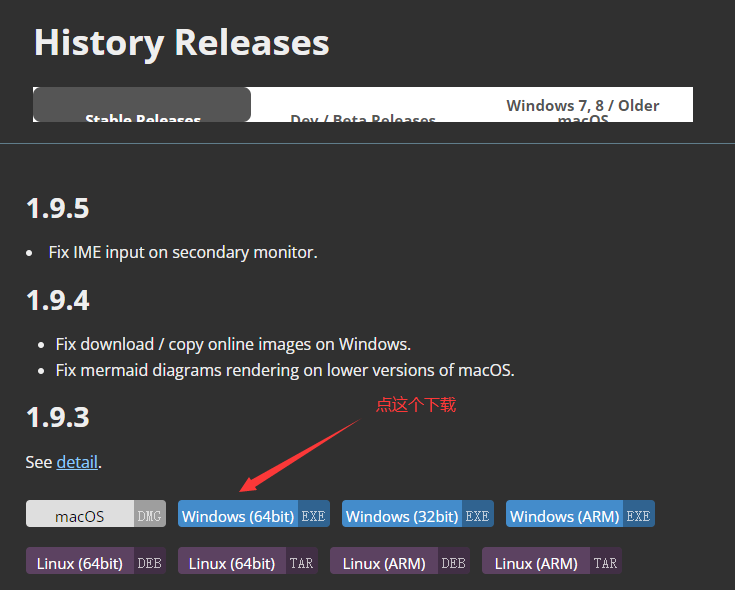Click the 'Fix mermaid diagrams rendering' note
This screenshot has width=735, height=590.
285,370
